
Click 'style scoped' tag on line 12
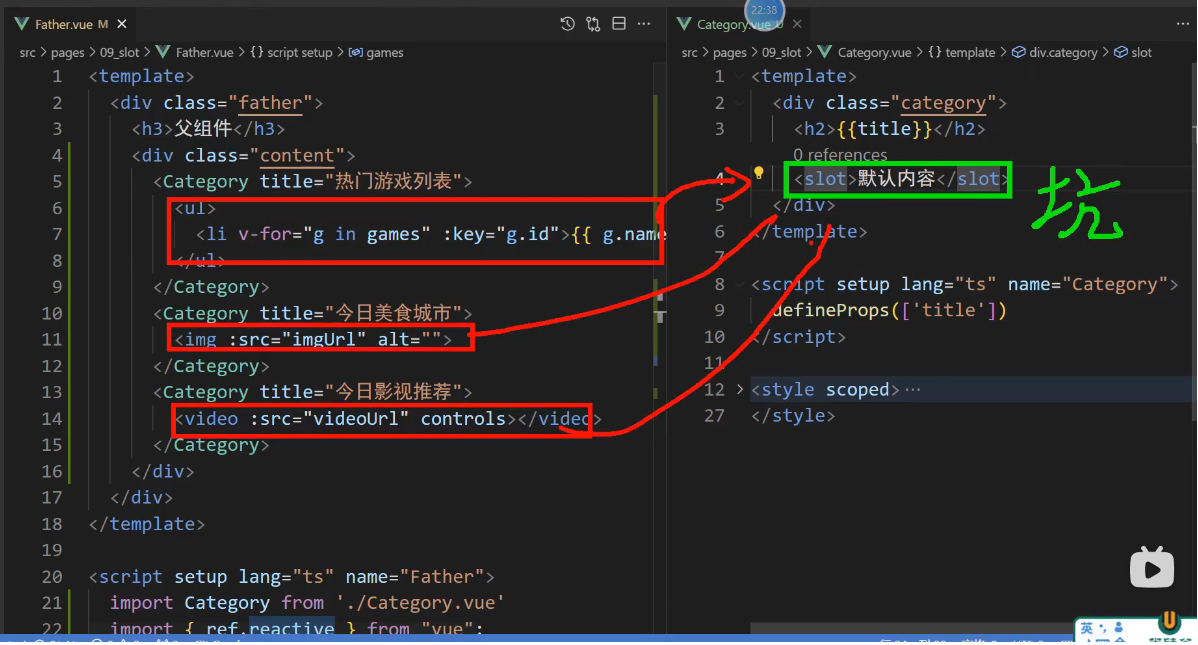click(825, 390)
